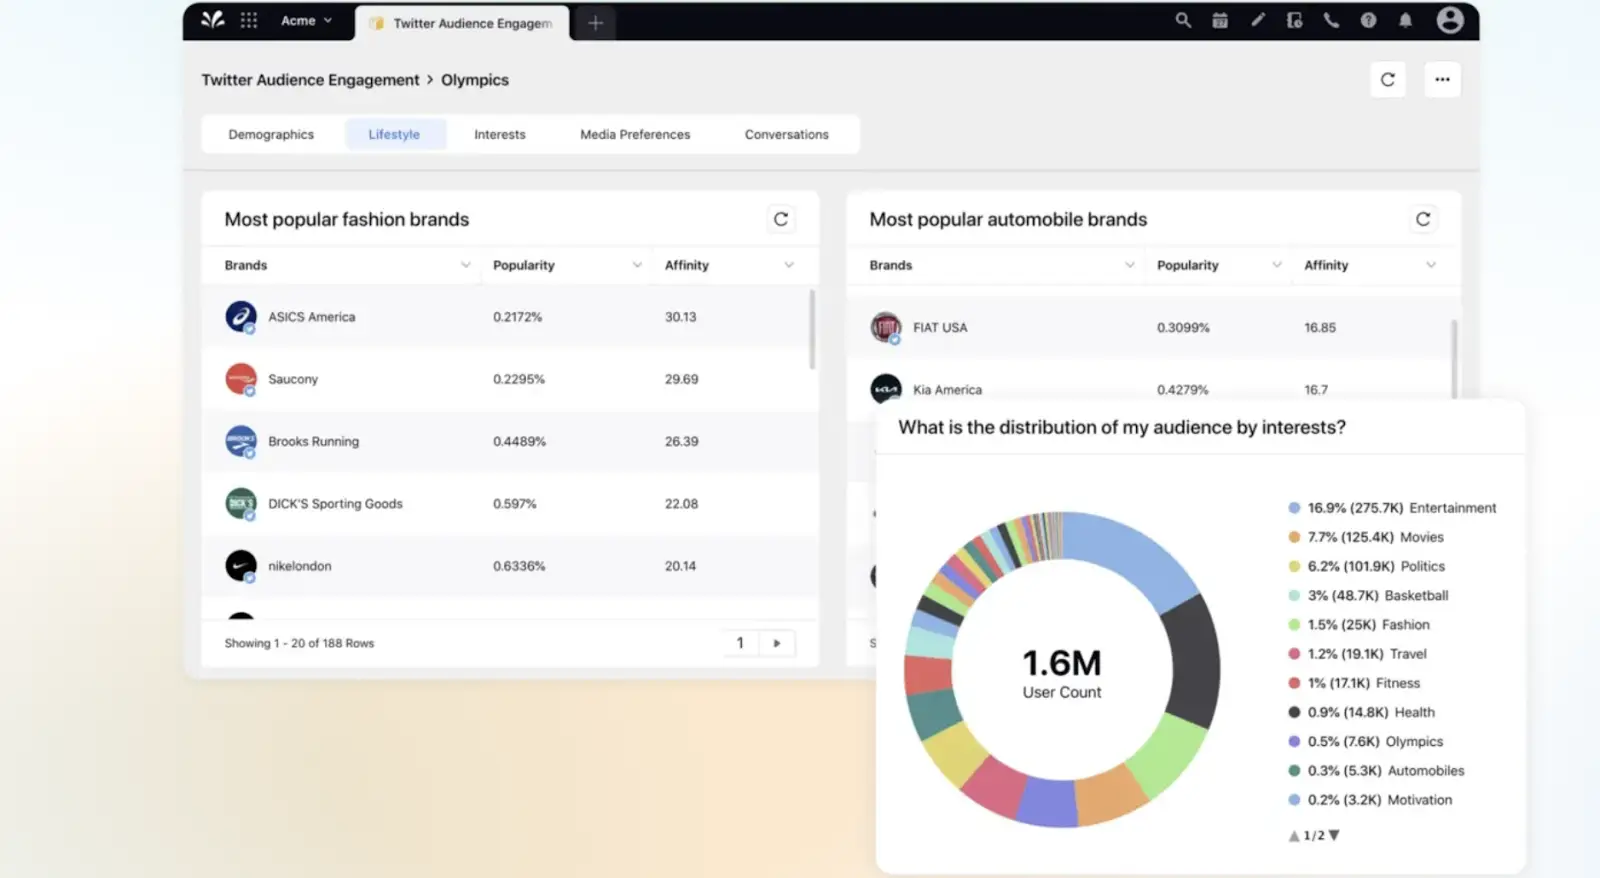1600x878 pixels.
Task: Open the three-dot more options button
Action: [x=1442, y=80]
